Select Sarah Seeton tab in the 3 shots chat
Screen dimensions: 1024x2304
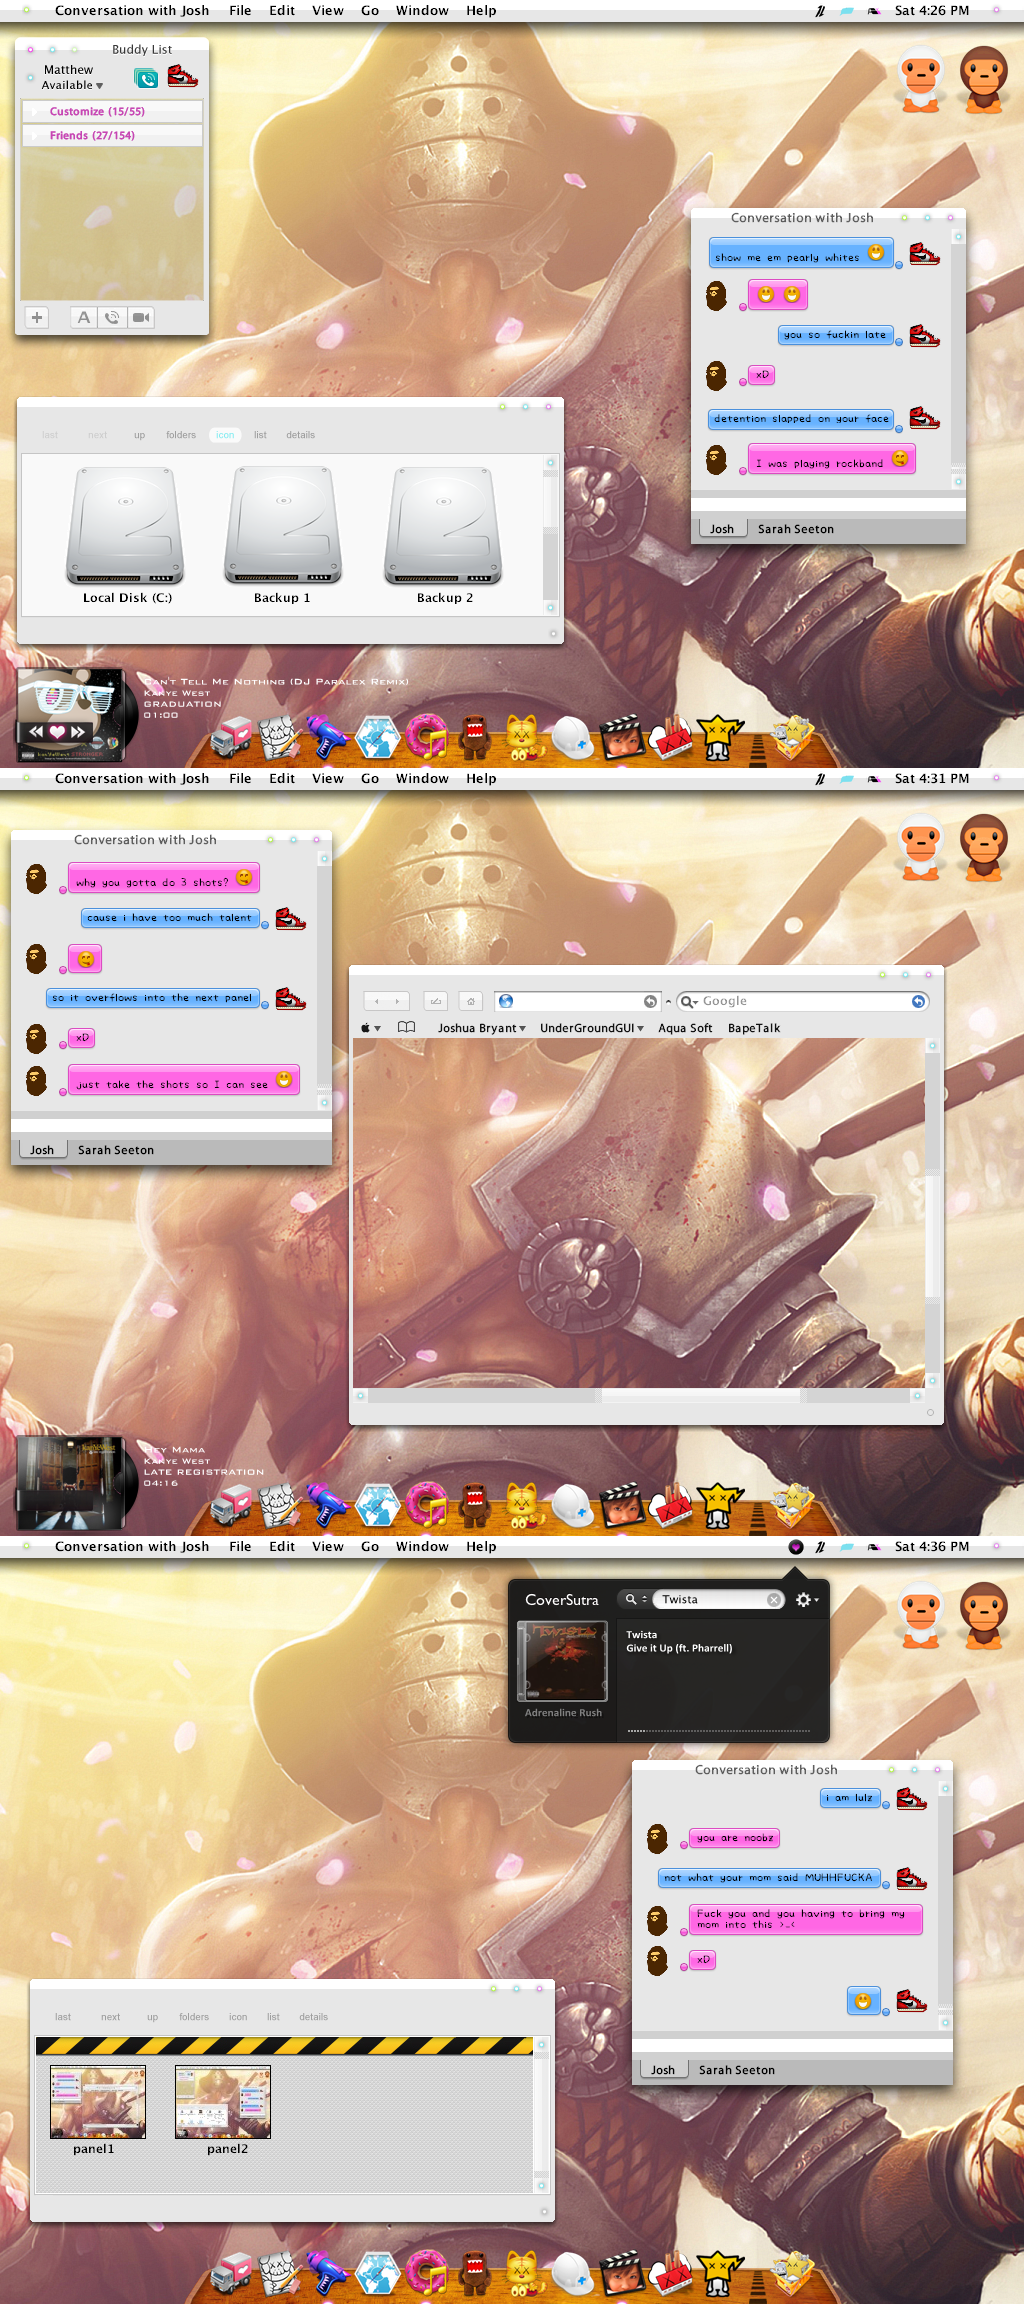[x=116, y=1150]
